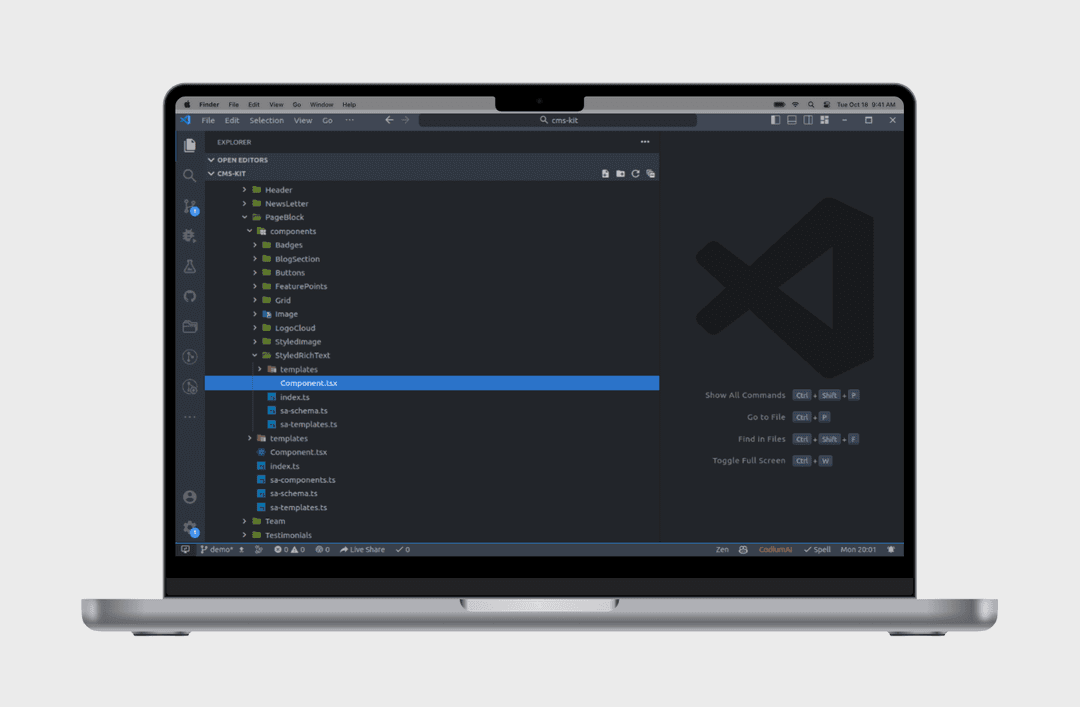This screenshot has height=707, width=1080.
Task: Publish changes with the upload arrow icon
Action: pyautogui.click(x=242, y=549)
